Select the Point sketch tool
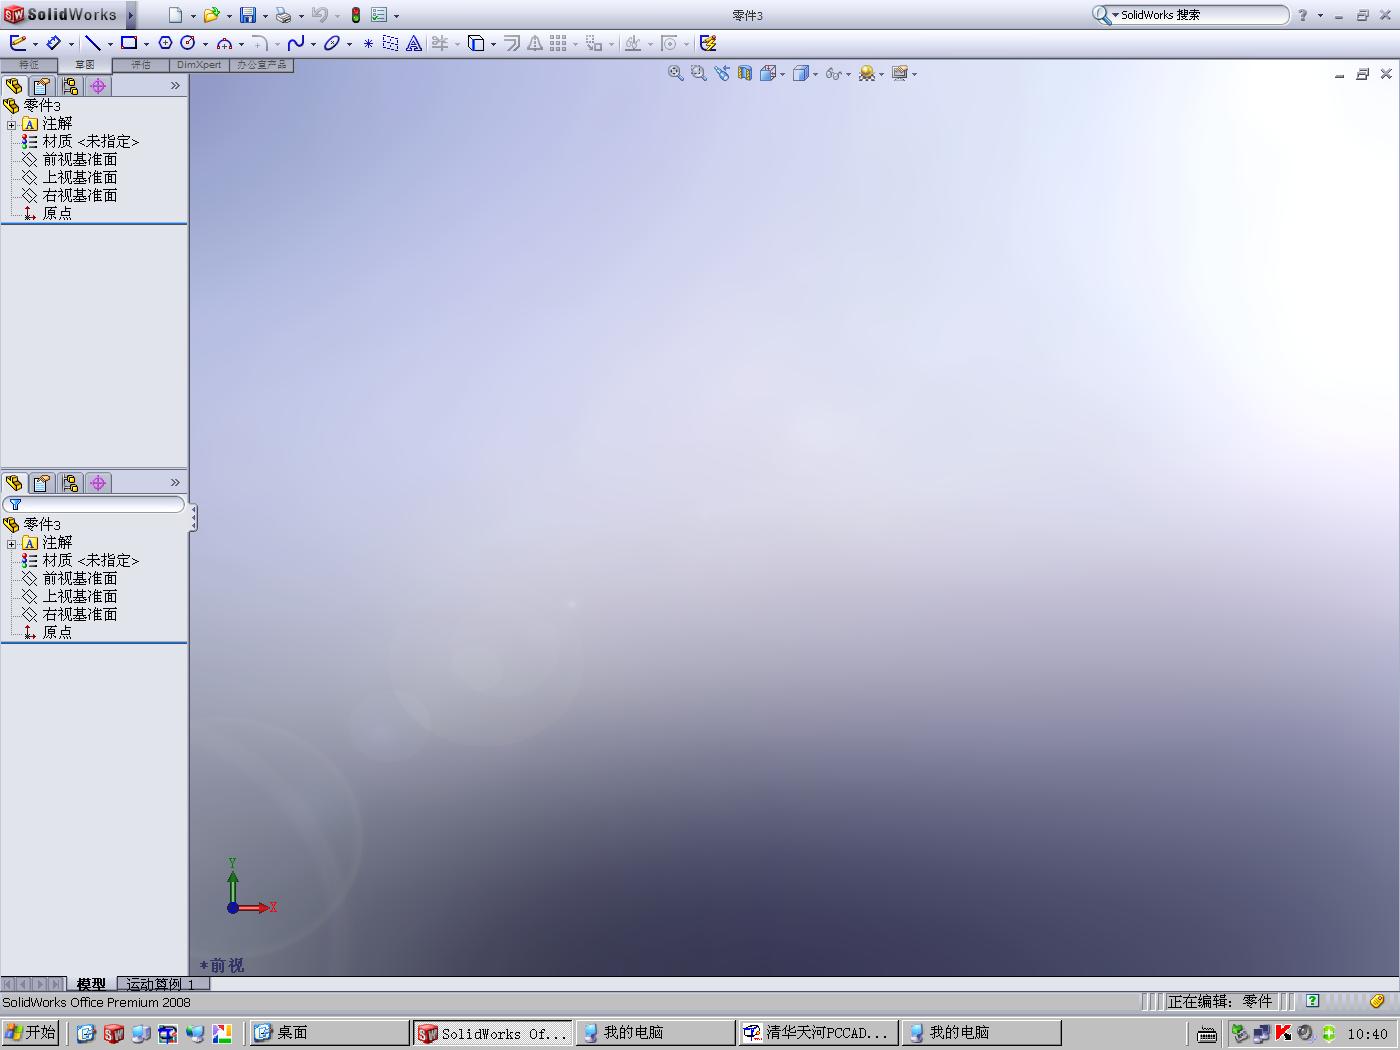The height and width of the screenshot is (1050, 1400). click(368, 43)
